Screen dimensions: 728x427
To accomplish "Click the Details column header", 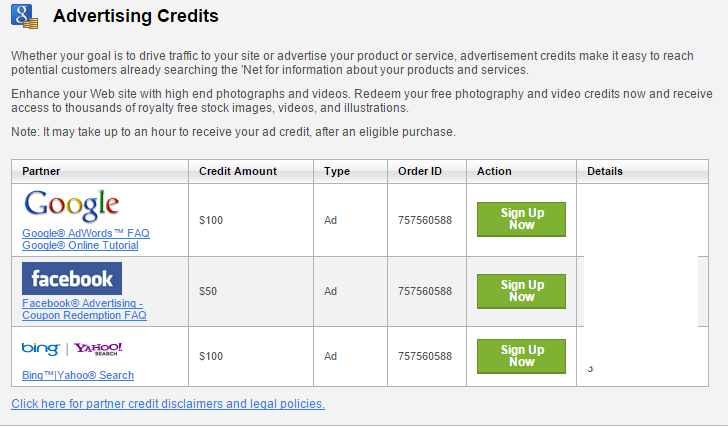I will (604, 171).
